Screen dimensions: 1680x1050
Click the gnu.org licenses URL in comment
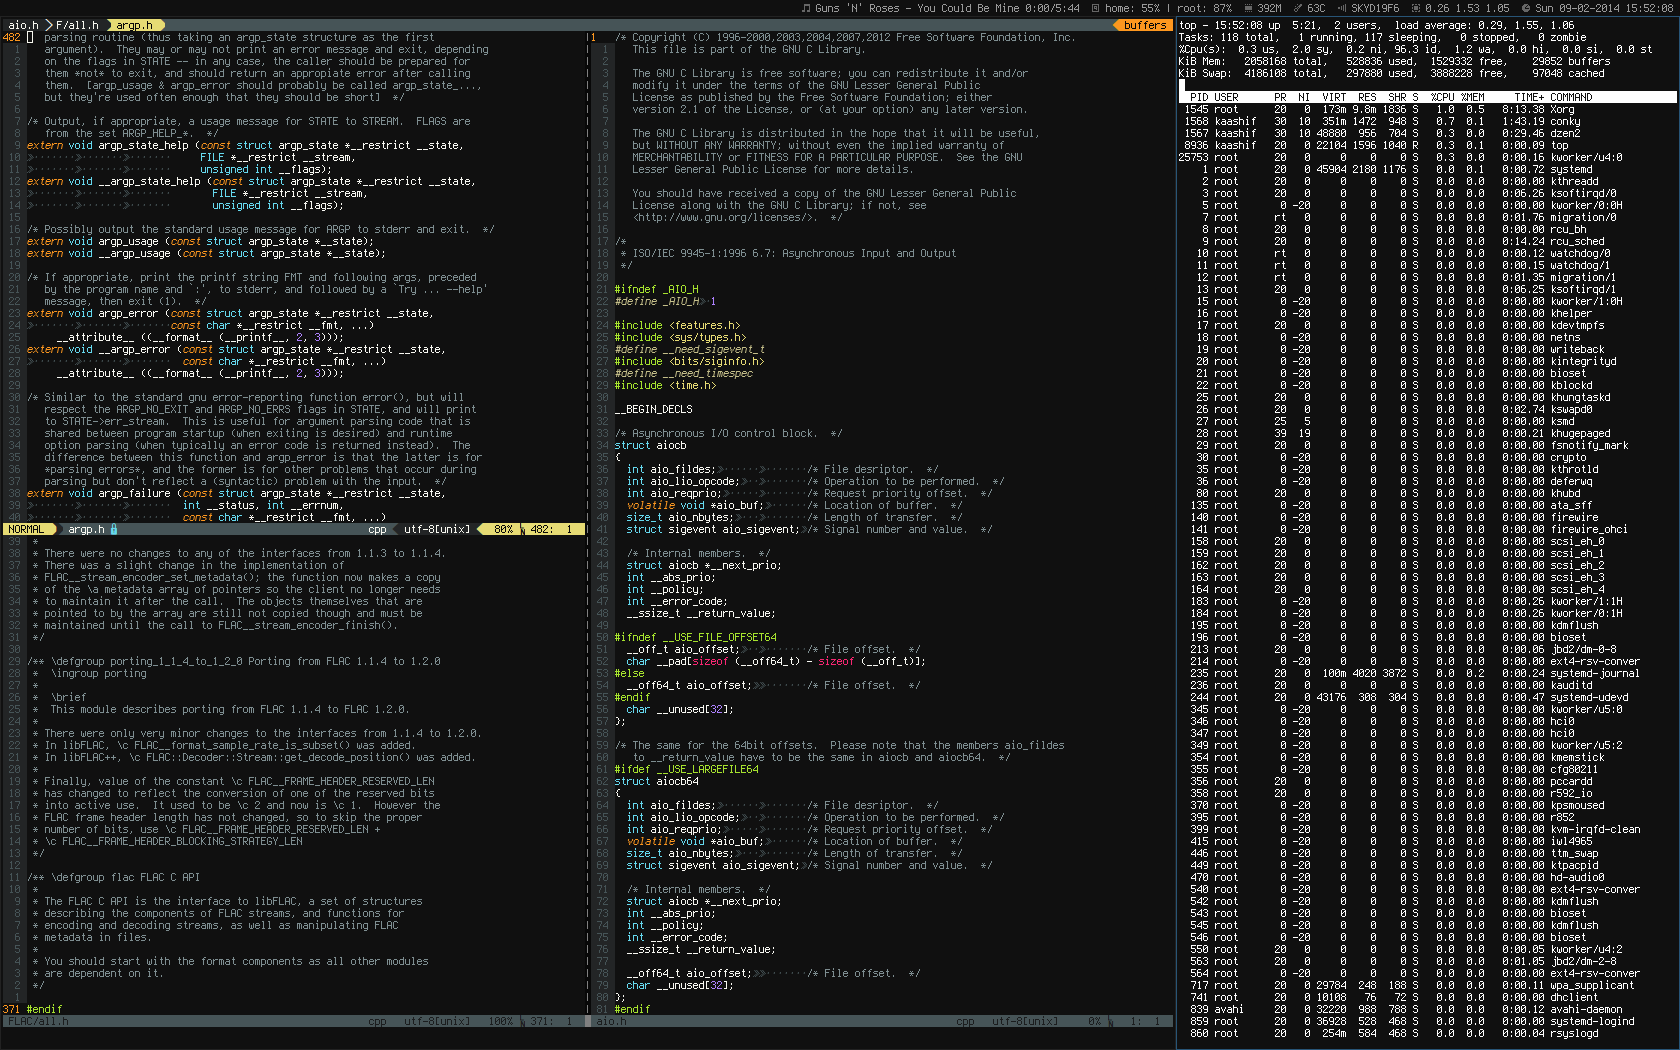point(732,217)
